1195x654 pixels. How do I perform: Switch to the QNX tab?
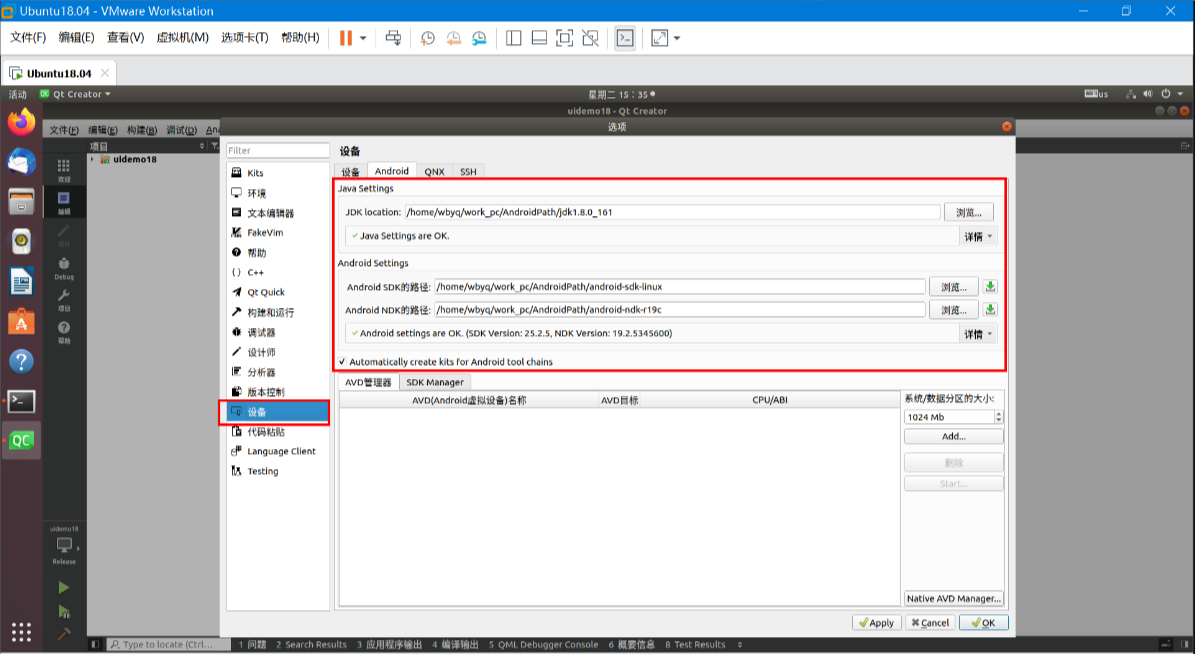(x=434, y=171)
